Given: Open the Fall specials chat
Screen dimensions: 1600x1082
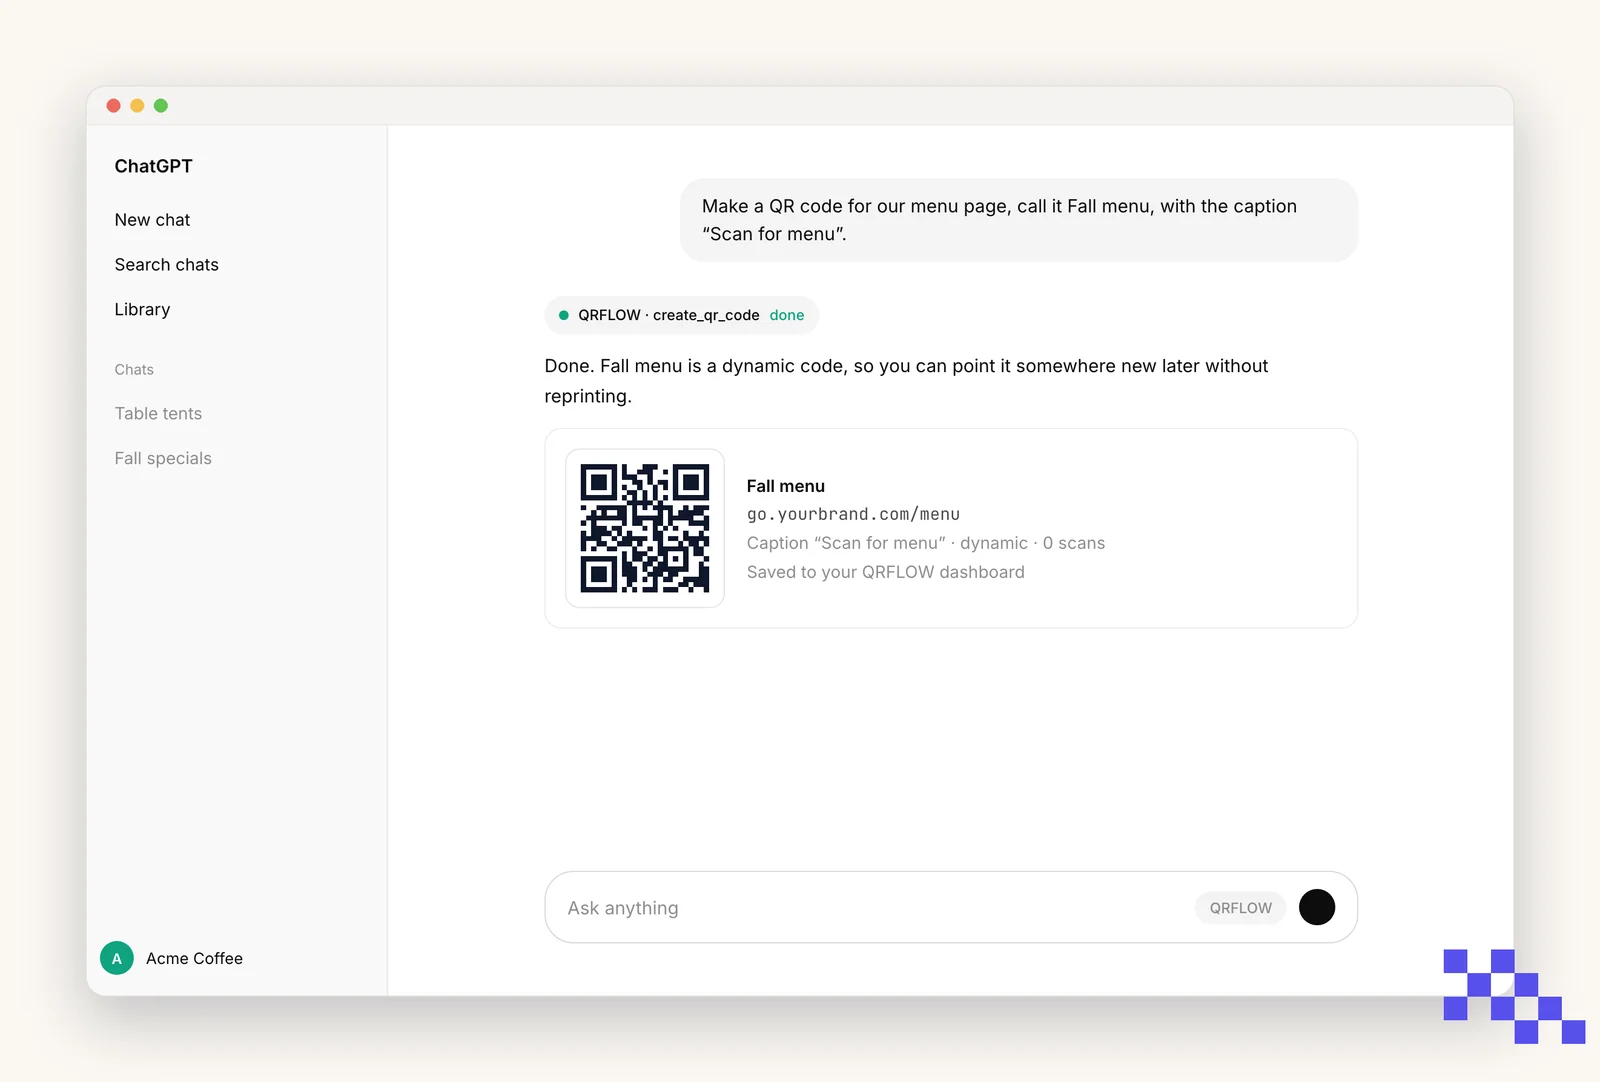Looking at the screenshot, I should [x=163, y=459].
